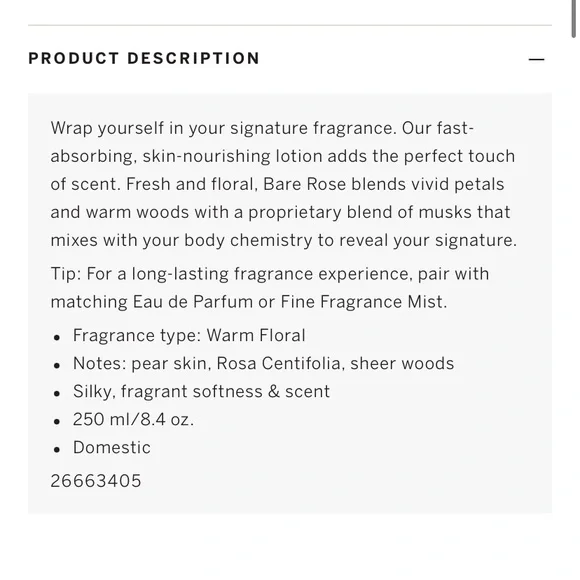Click 'Silky, fragrant softness & scent' text
This screenshot has width=580, height=580.
[x=201, y=391]
